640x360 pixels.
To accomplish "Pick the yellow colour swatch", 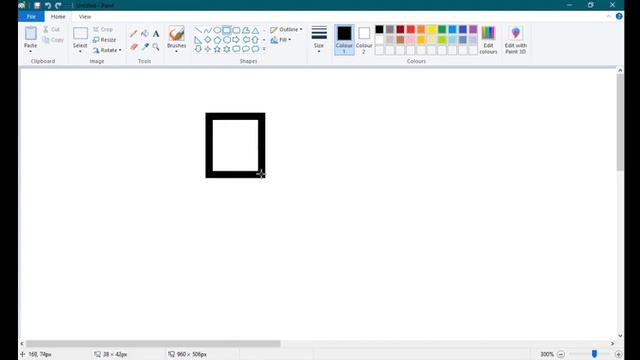I will 431,29.
